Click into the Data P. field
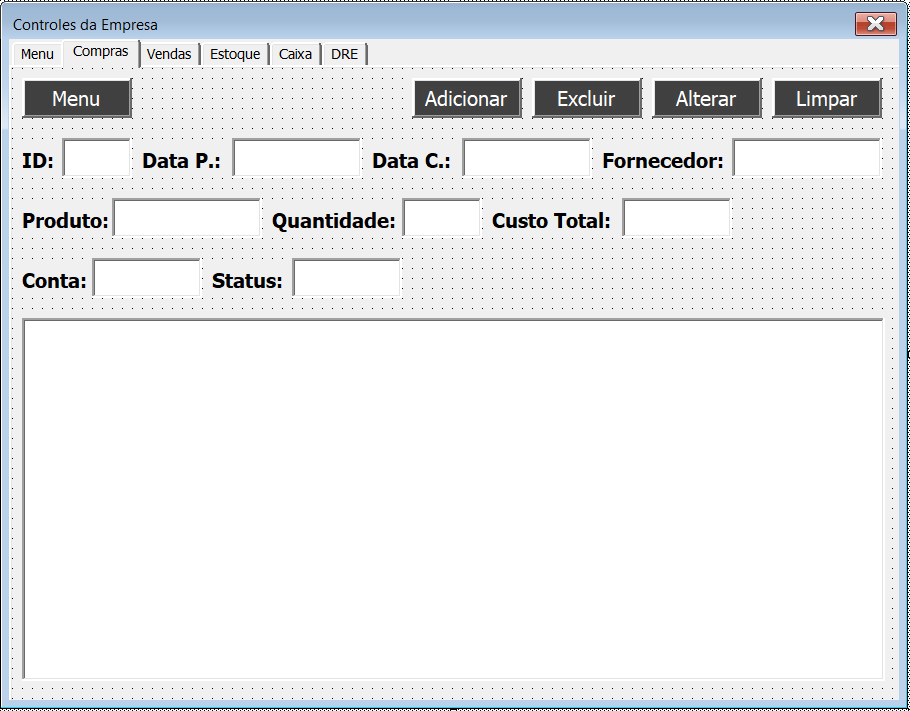Image resolution: width=910 pixels, height=711 pixels. tap(297, 157)
